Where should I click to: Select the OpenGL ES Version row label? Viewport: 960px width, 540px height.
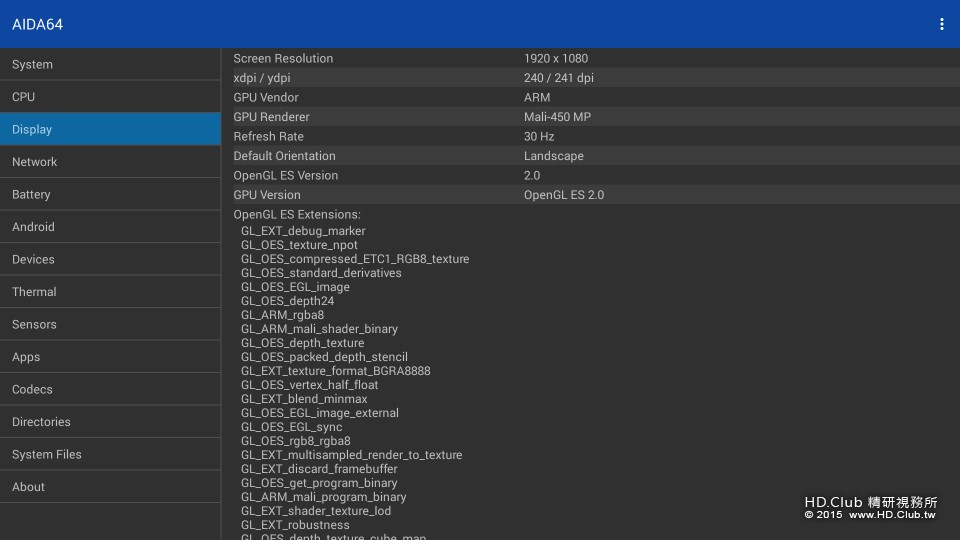pyautogui.click(x=285, y=176)
